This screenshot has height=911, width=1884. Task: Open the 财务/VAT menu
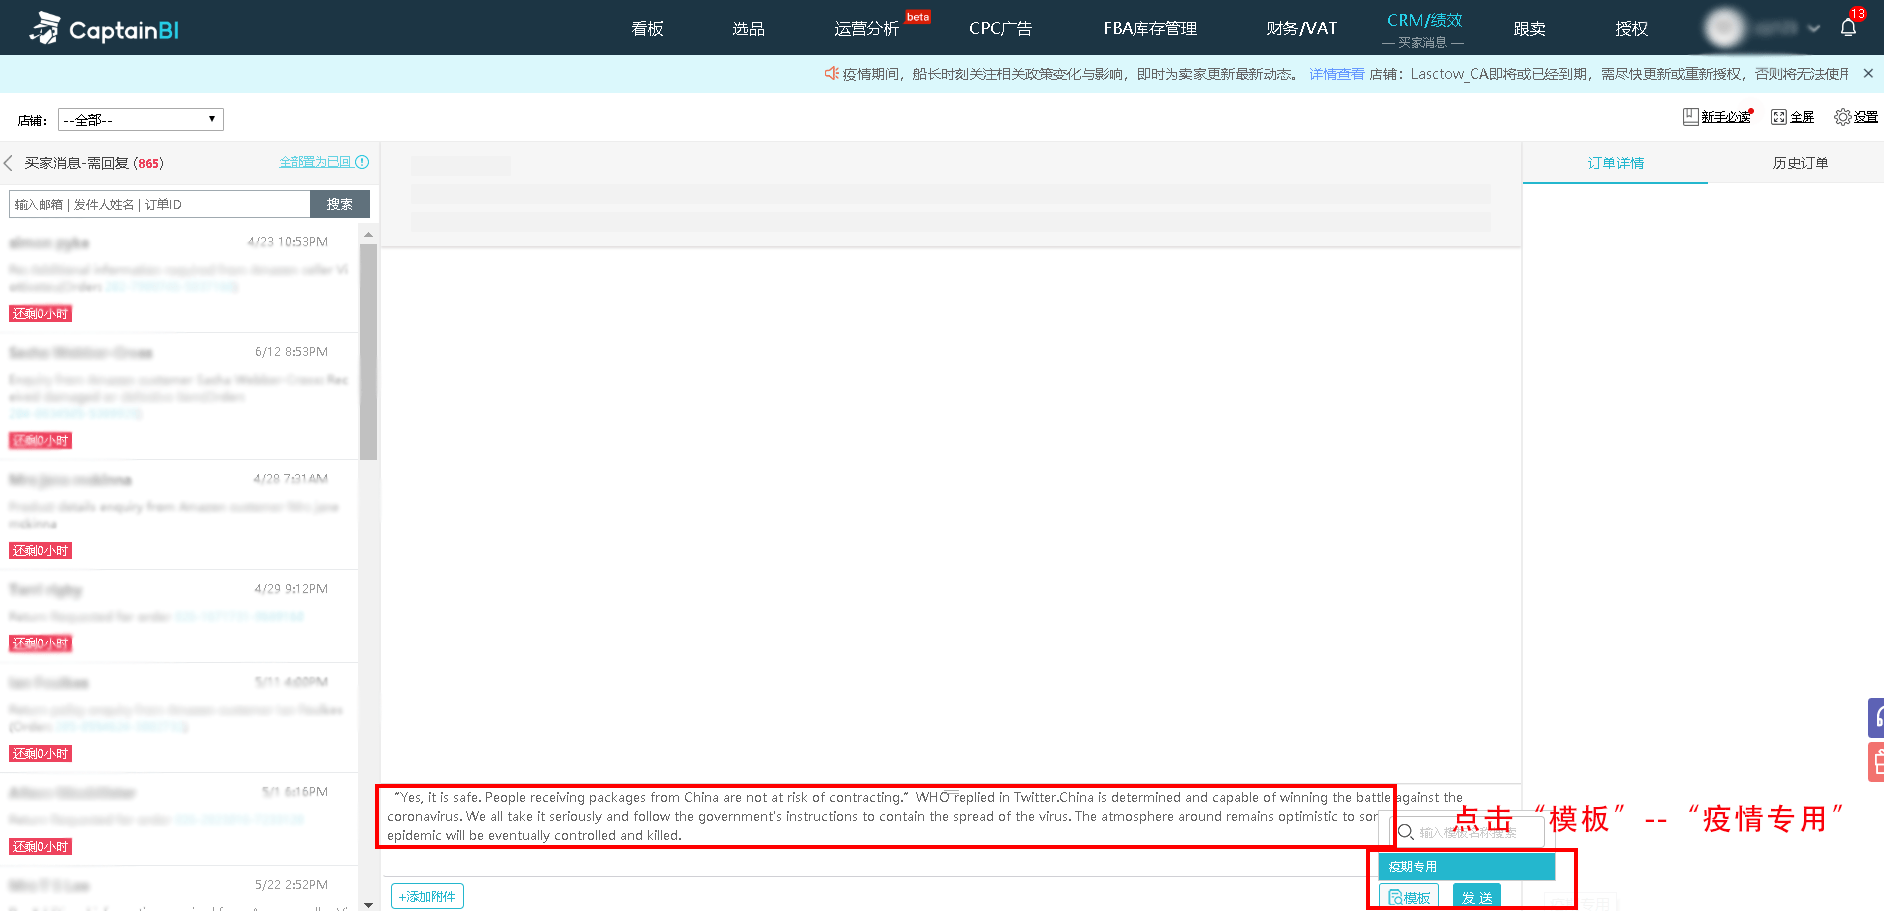coord(1301,29)
